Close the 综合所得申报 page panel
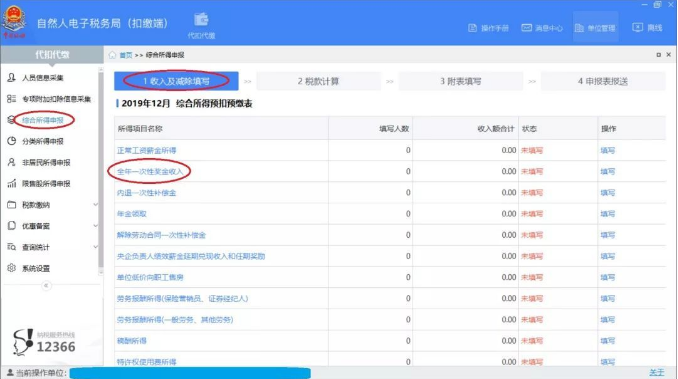Screen dimensions: 678x379 point(668,55)
